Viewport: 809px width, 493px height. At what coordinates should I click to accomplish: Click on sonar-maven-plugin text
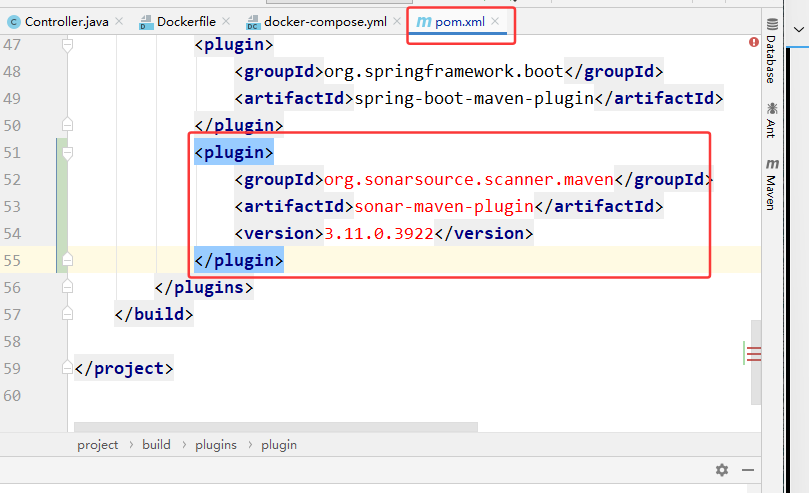pos(444,206)
